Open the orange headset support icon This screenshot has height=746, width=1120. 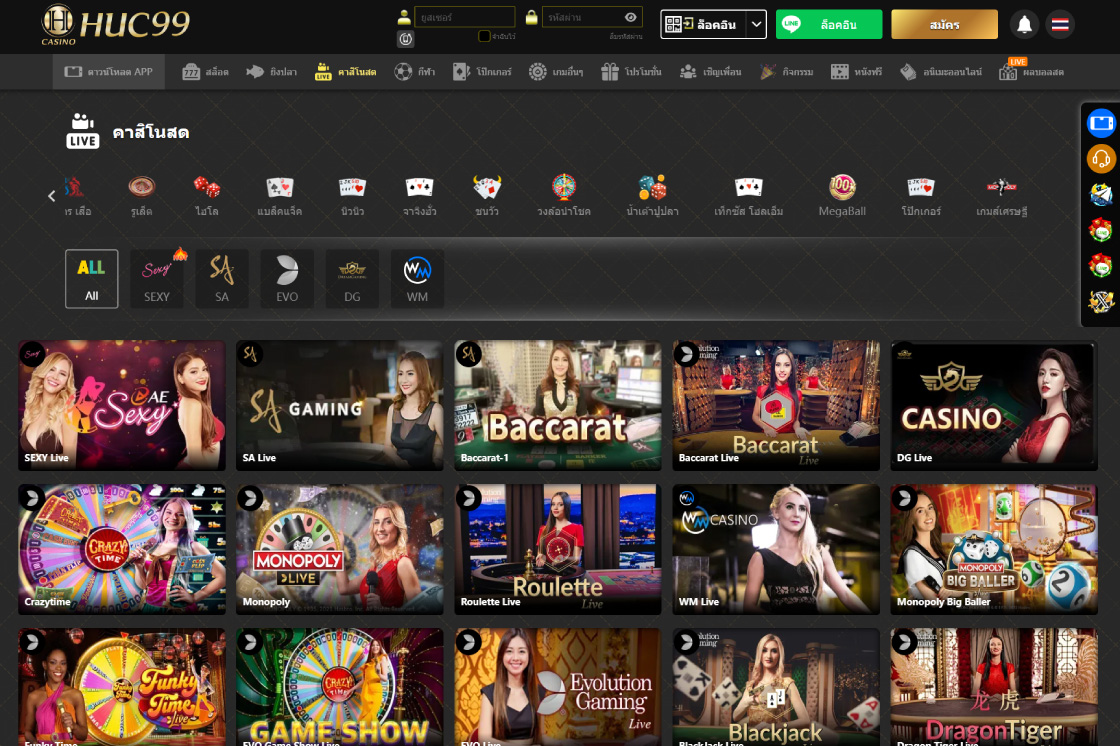tap(1101, 159)
